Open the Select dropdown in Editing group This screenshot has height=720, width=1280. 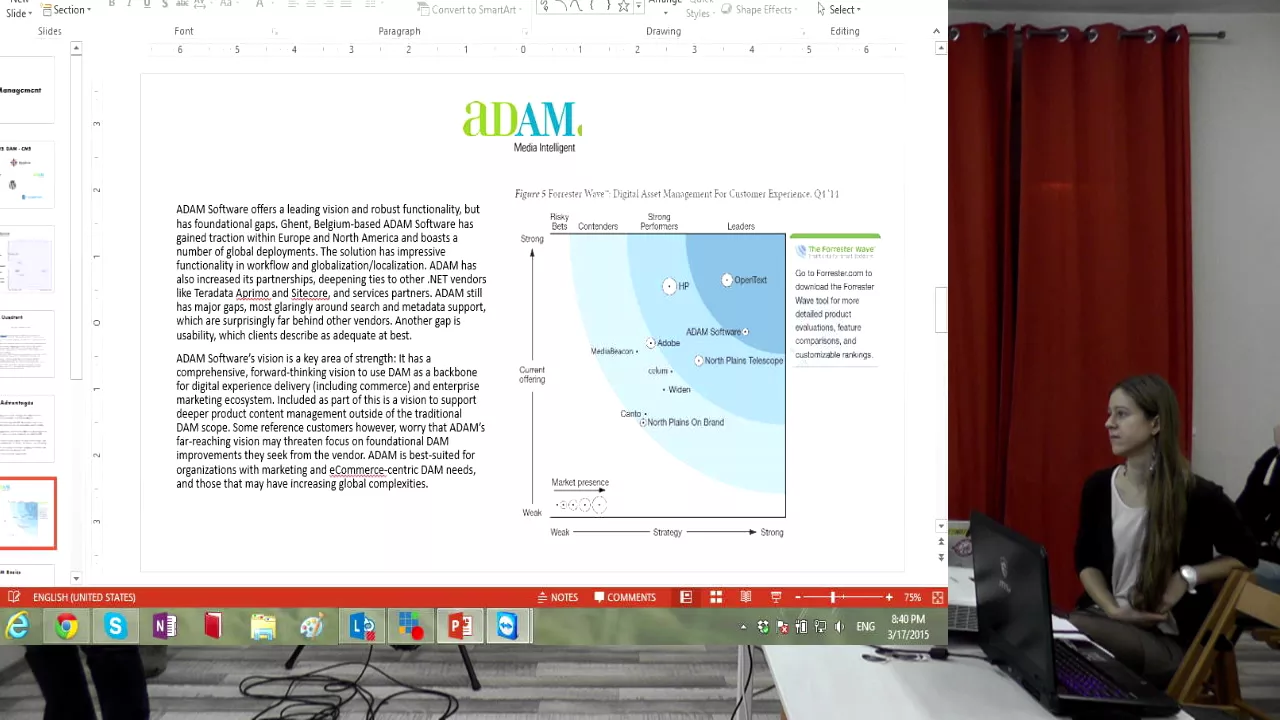(838, 9)
